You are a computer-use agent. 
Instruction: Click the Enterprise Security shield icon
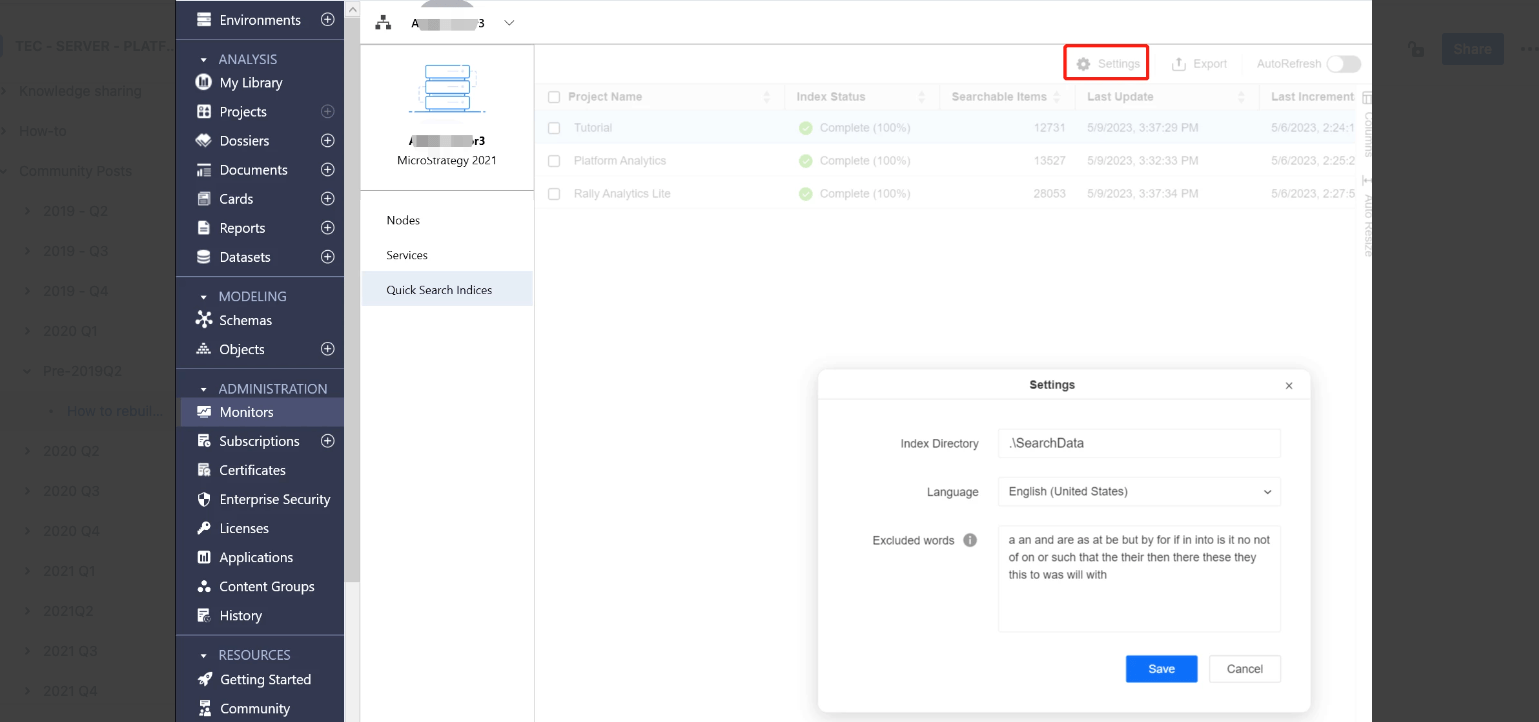tap(204, 499)
